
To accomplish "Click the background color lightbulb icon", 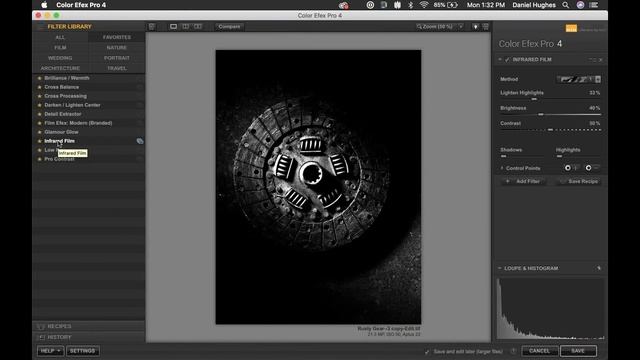I will [475, 27].
